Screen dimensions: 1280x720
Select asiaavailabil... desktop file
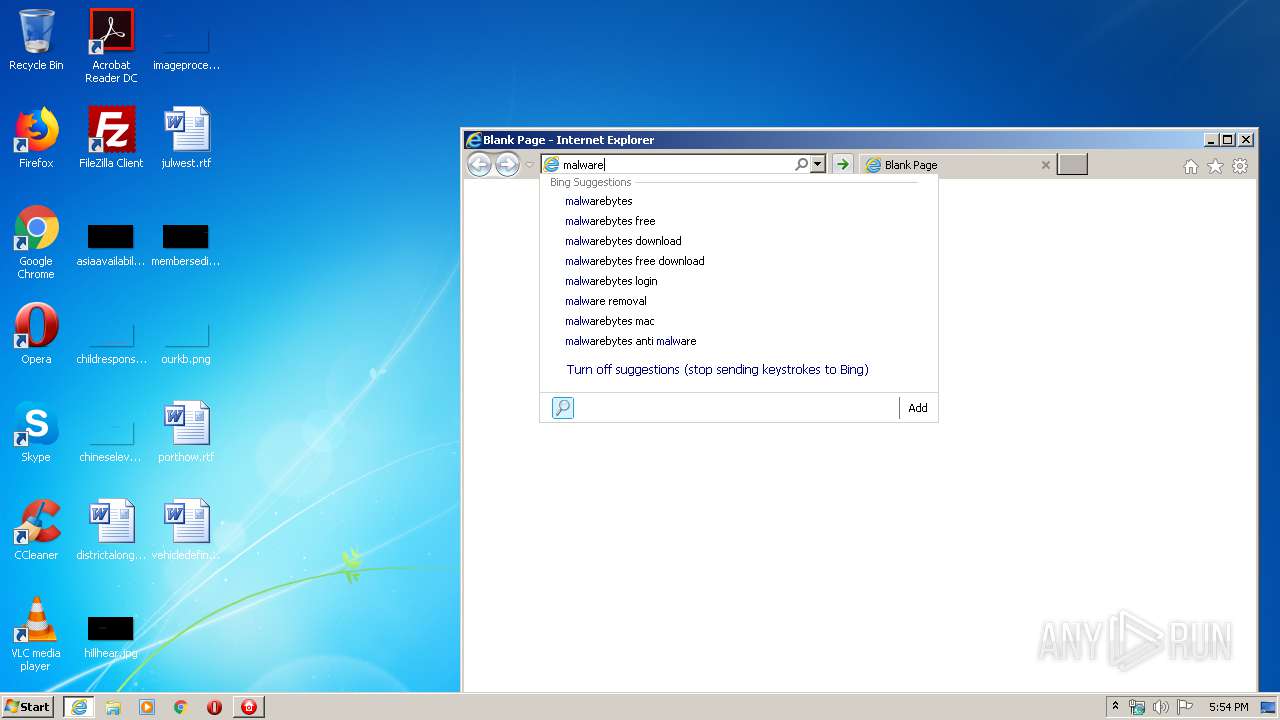[111, 245]
